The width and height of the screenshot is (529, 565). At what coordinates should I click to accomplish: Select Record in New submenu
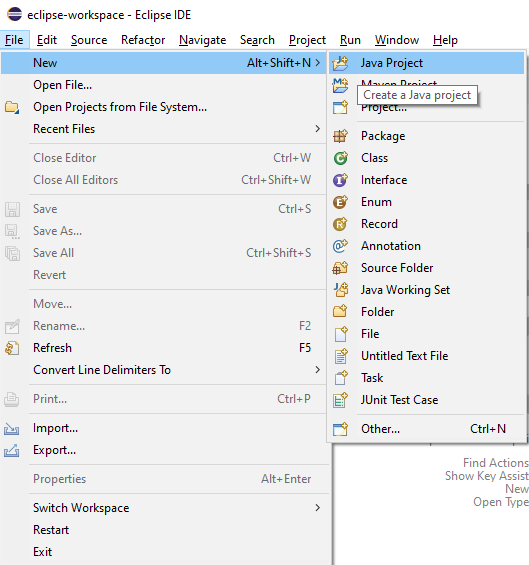tap(427, 224)
